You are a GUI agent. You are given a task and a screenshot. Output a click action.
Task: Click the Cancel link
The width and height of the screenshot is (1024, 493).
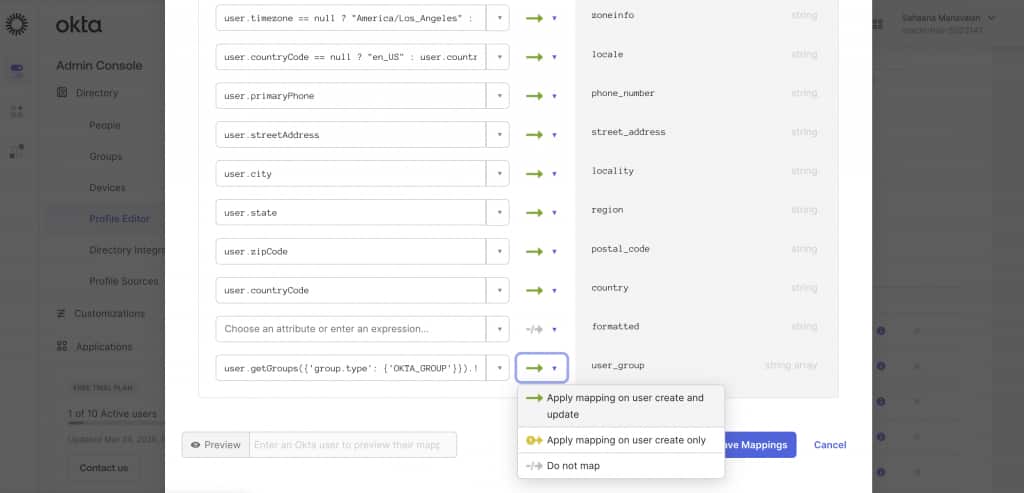coord(830,445)
